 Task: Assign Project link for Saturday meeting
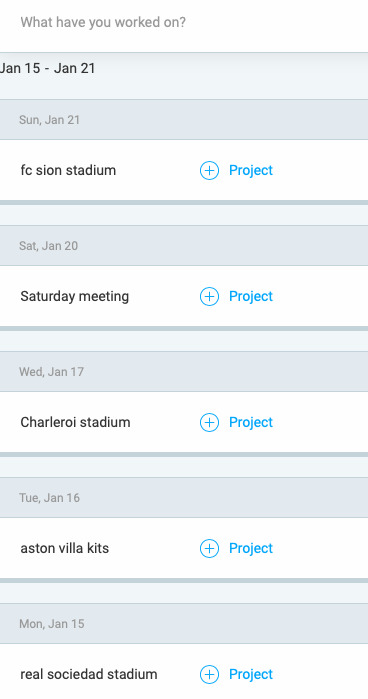(x=251, y=296)
